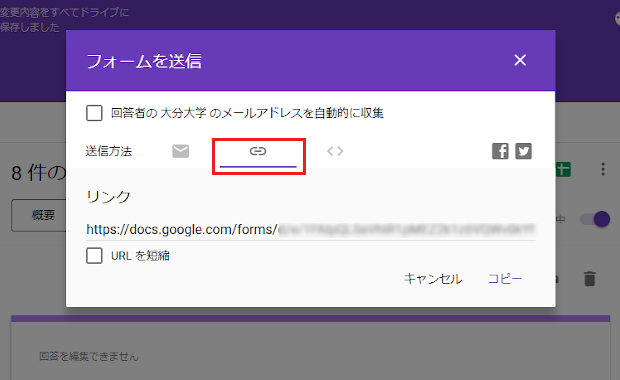Click the green Sheets spreadsheet icon
The image size is (620, 380).
click(x=563, y=169)
